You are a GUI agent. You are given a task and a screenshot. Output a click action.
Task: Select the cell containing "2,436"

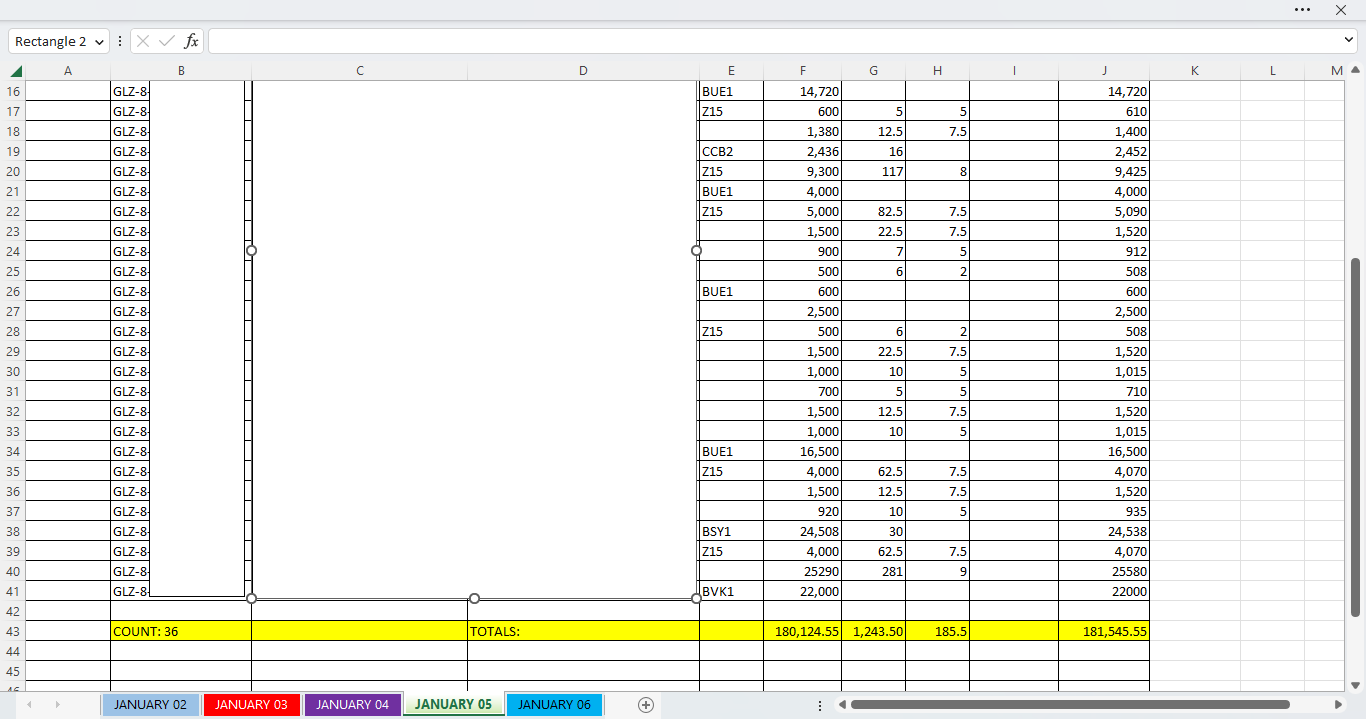pyautogui.click(x=802, y=151)
